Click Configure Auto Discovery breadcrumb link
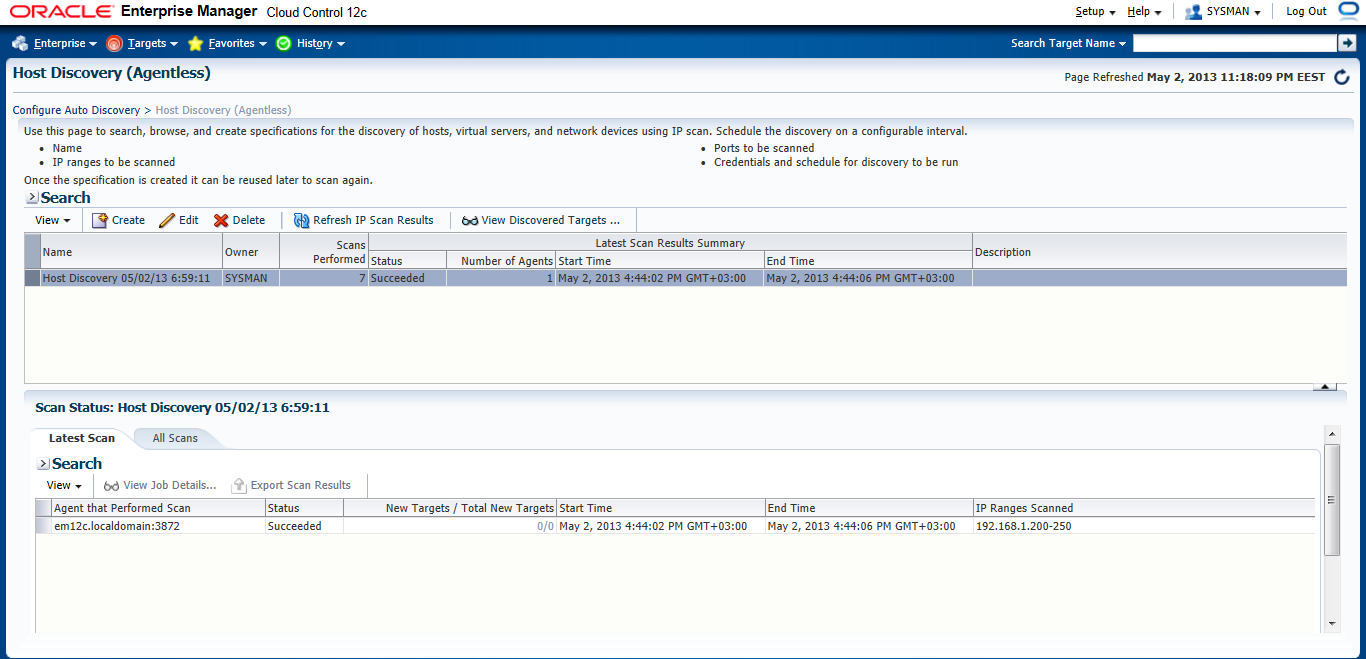 point(76,110)
